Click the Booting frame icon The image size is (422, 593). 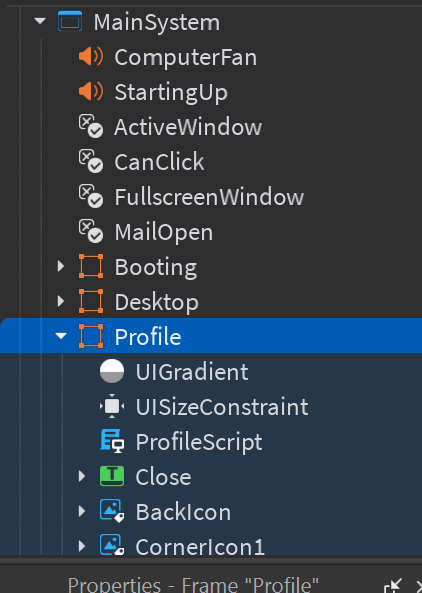coord(91,267)
